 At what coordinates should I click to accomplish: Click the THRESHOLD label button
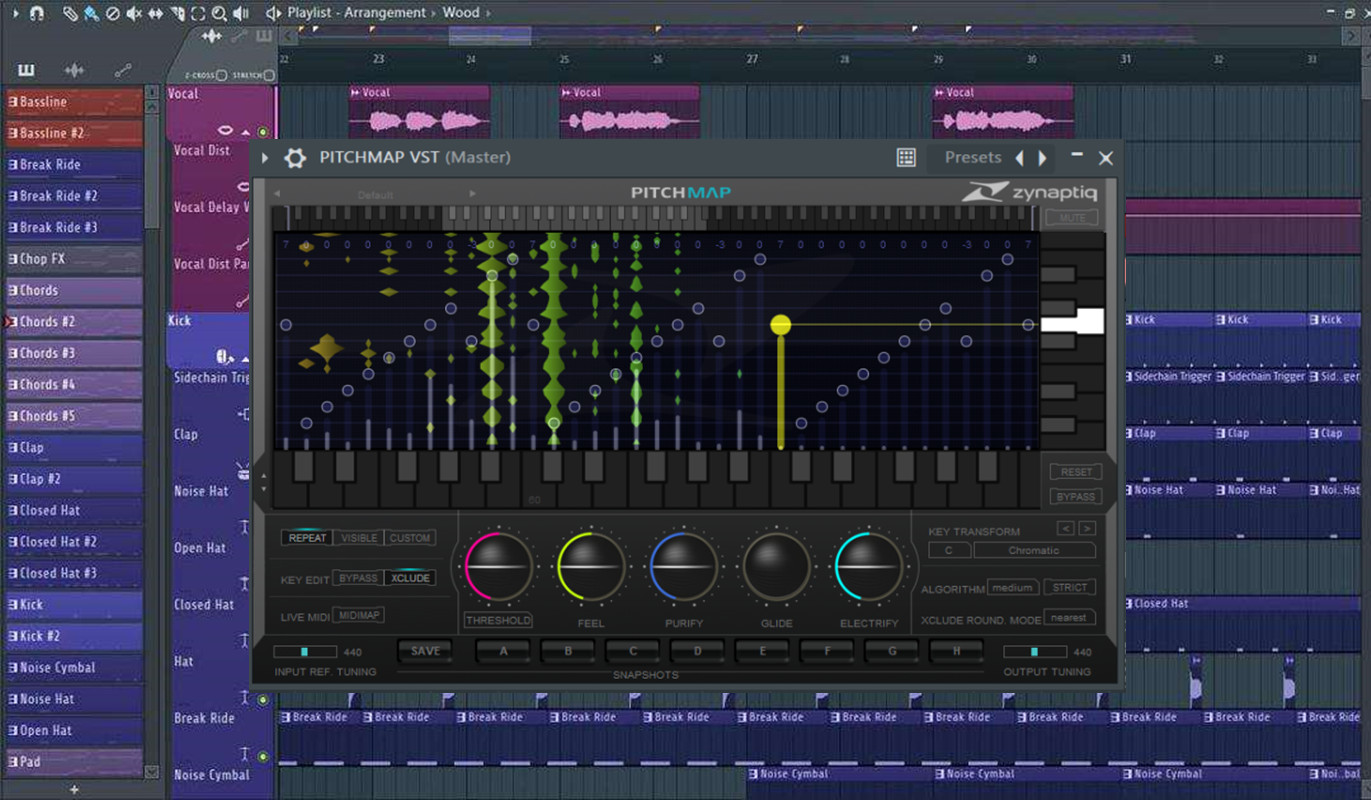coord(498,620)
